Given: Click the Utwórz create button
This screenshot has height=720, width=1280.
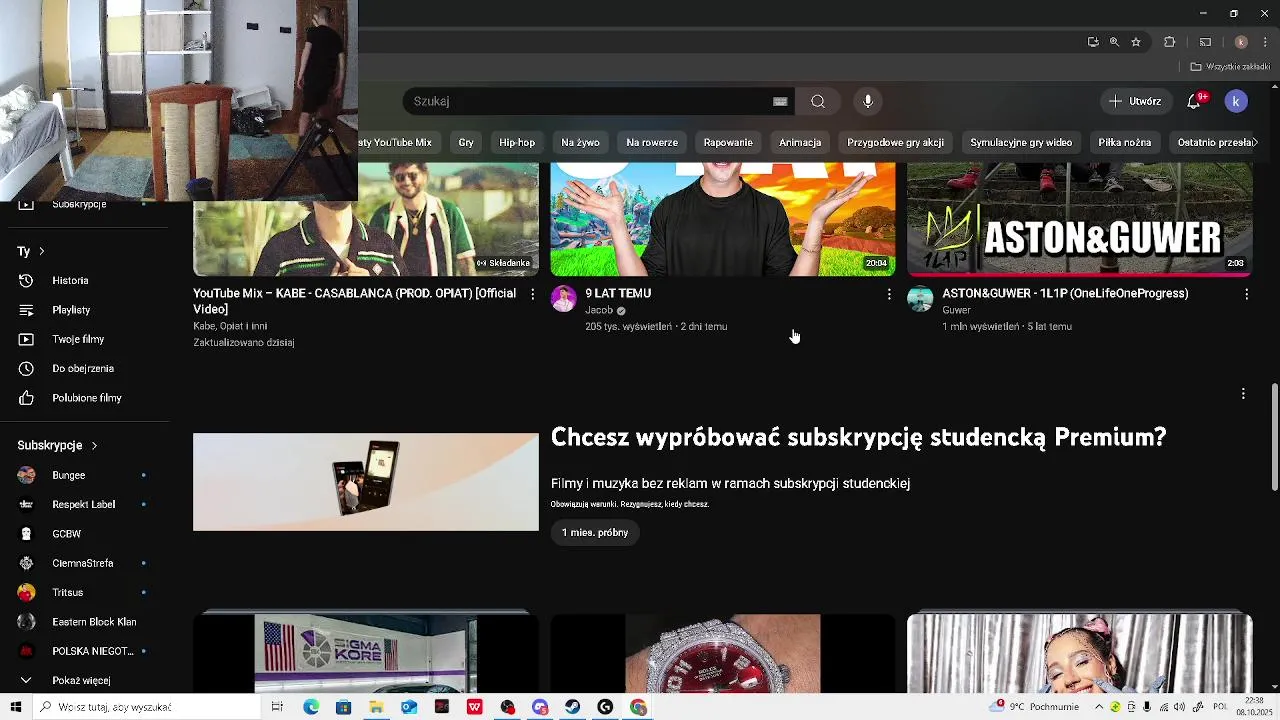Looking at the screenshot, I should click(1135, 101).
